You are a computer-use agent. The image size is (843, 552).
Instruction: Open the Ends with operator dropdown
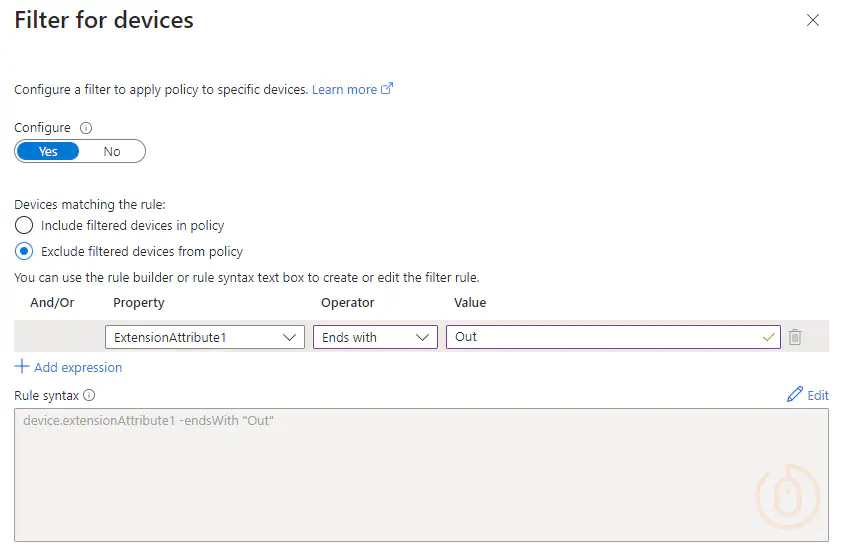375,337
